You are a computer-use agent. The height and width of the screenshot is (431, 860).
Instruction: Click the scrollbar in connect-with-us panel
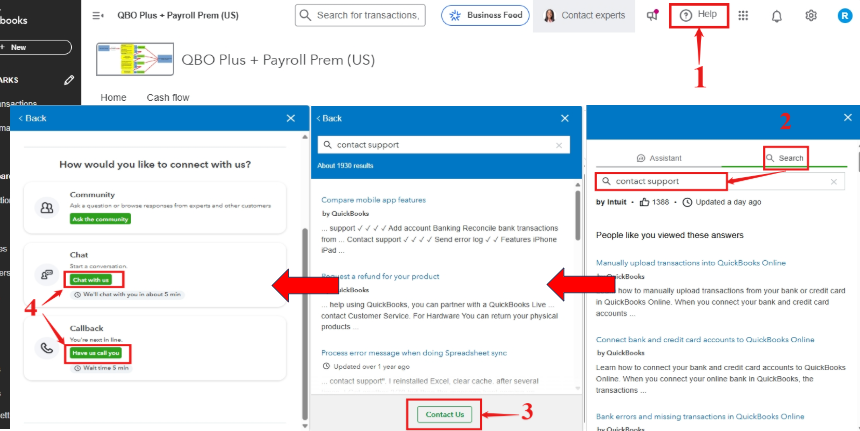[305, 324]
